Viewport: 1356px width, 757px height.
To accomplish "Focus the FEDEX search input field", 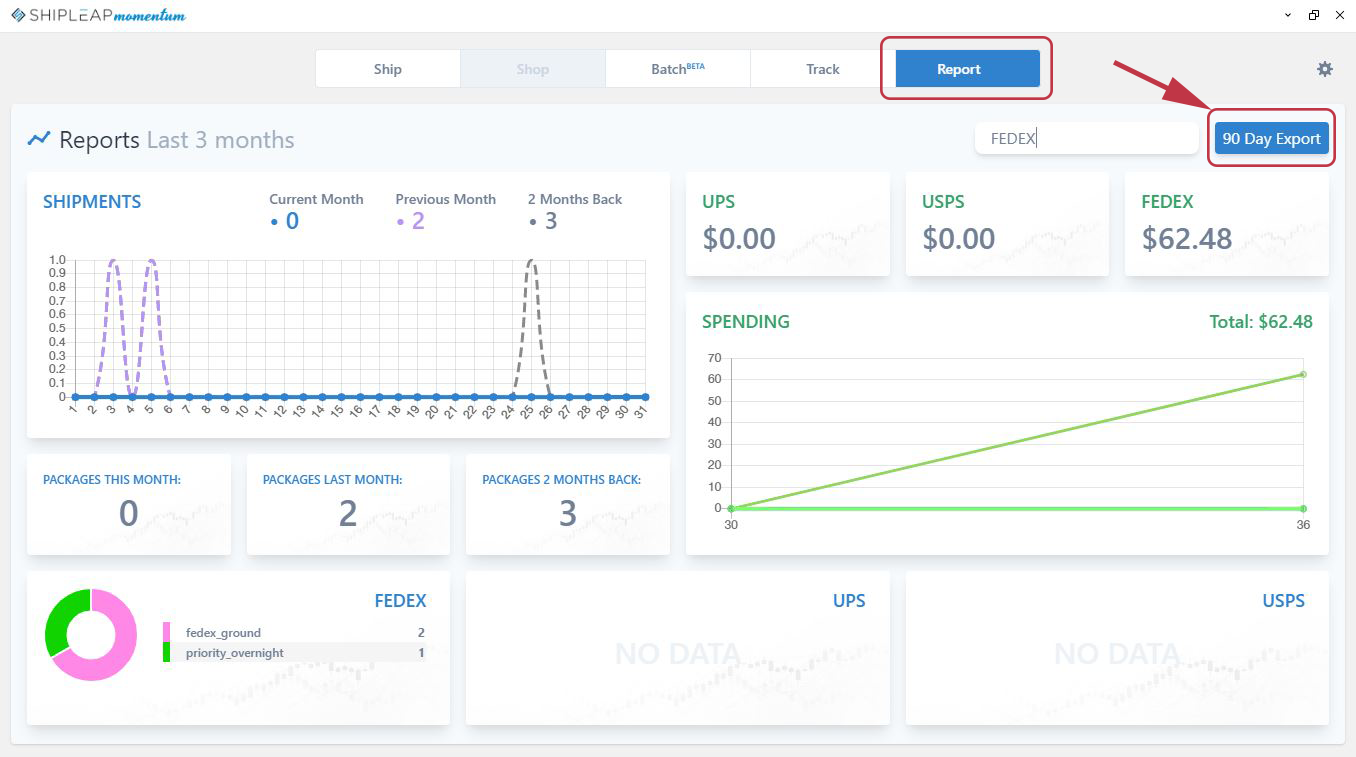I will pyautogui.click(x=1087, y=139).
